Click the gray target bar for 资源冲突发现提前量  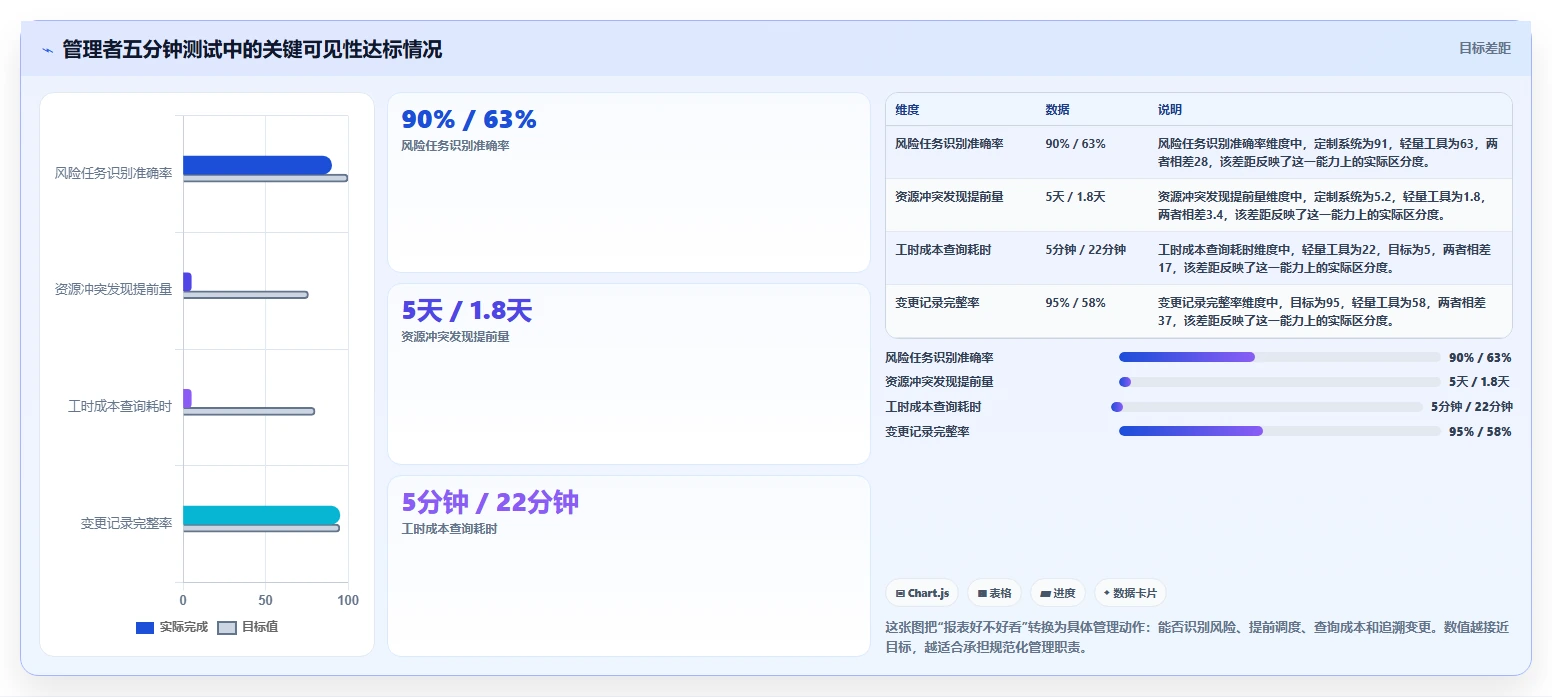pyautogui.click(x=245, y=295)
